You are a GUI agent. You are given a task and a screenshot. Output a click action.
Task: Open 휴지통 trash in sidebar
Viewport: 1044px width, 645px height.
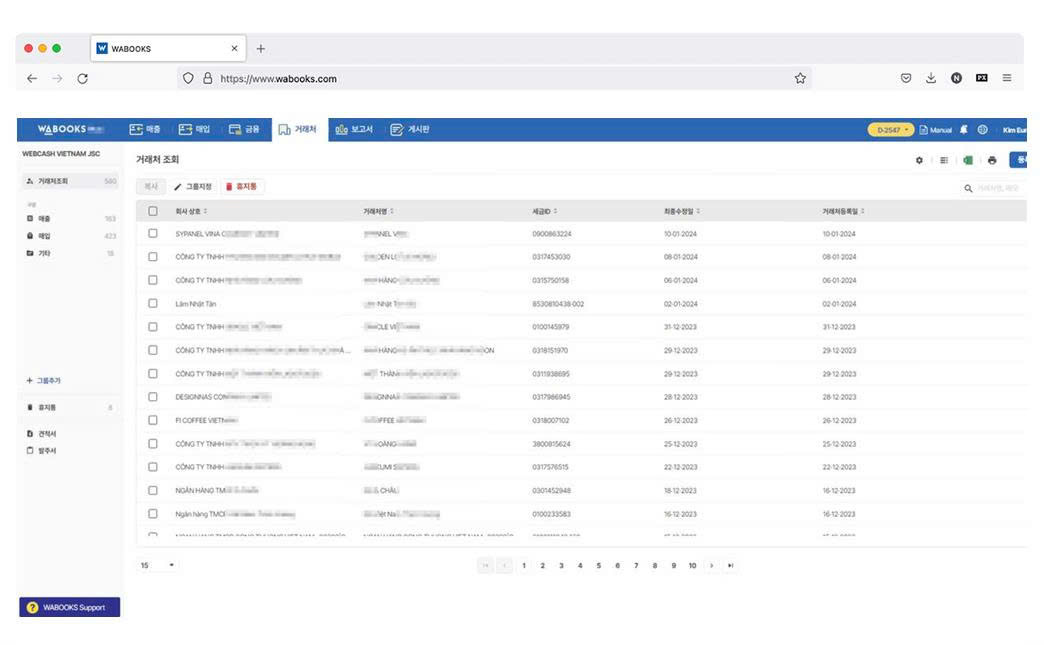click(x=70, y=407)
